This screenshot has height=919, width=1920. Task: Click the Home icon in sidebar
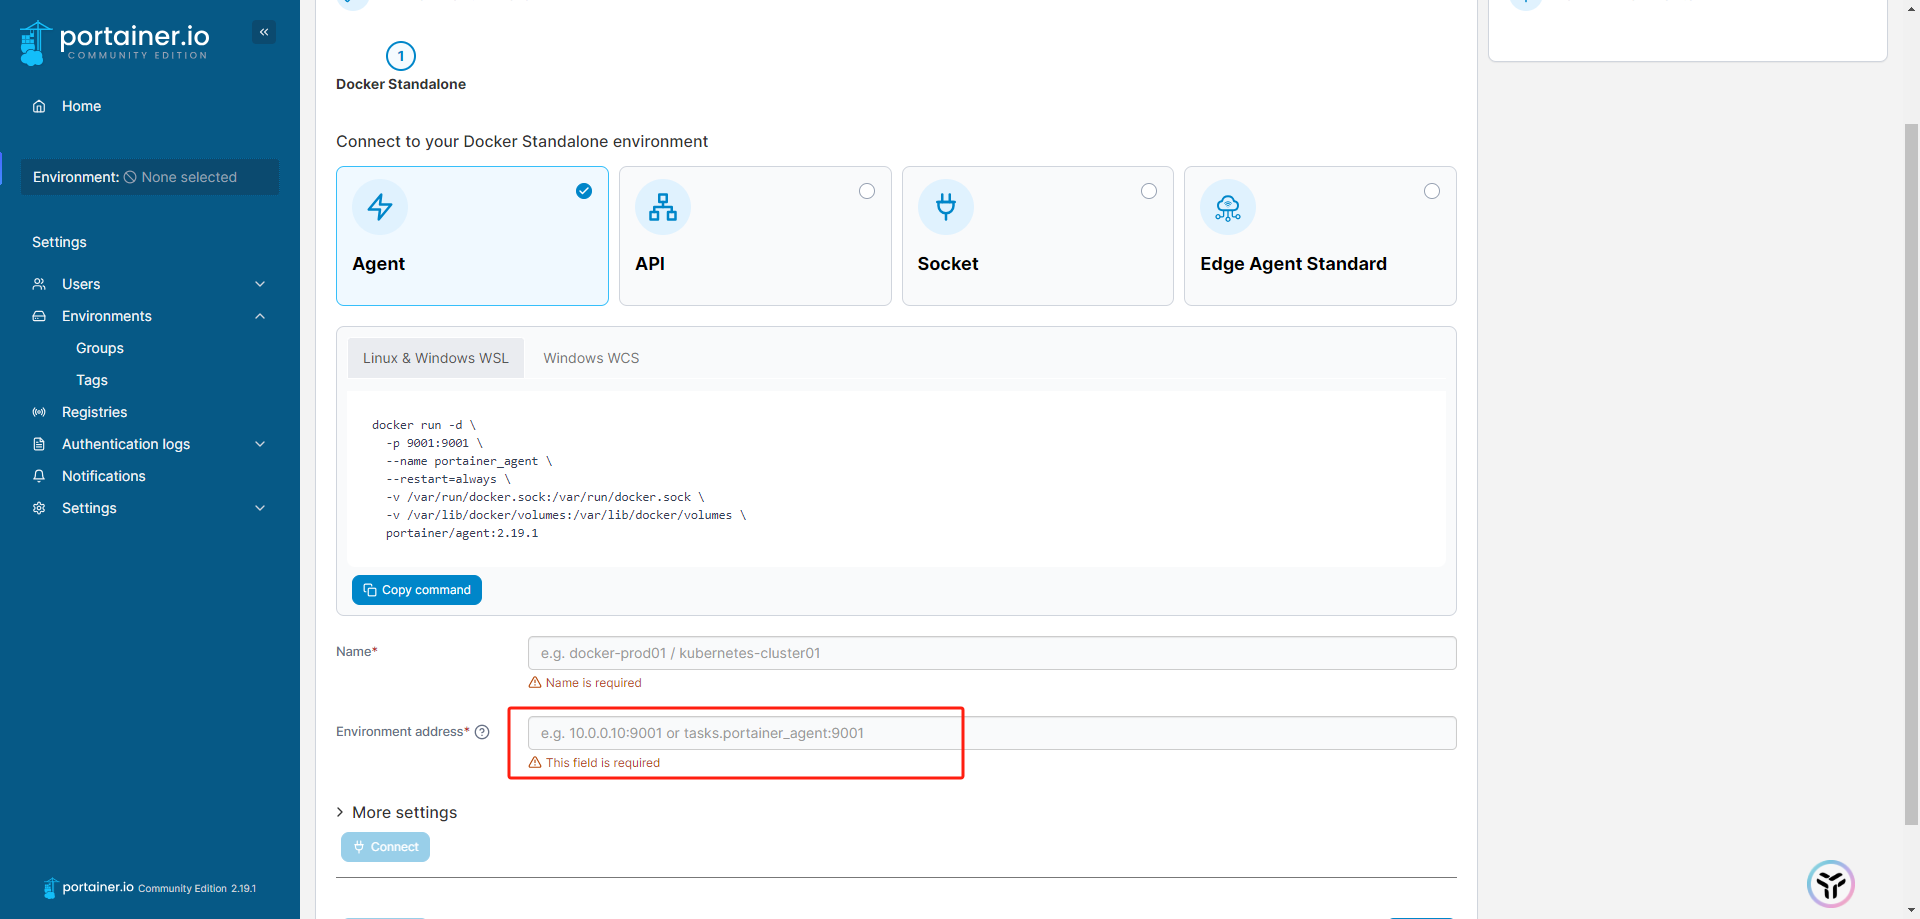pos(39,106)
